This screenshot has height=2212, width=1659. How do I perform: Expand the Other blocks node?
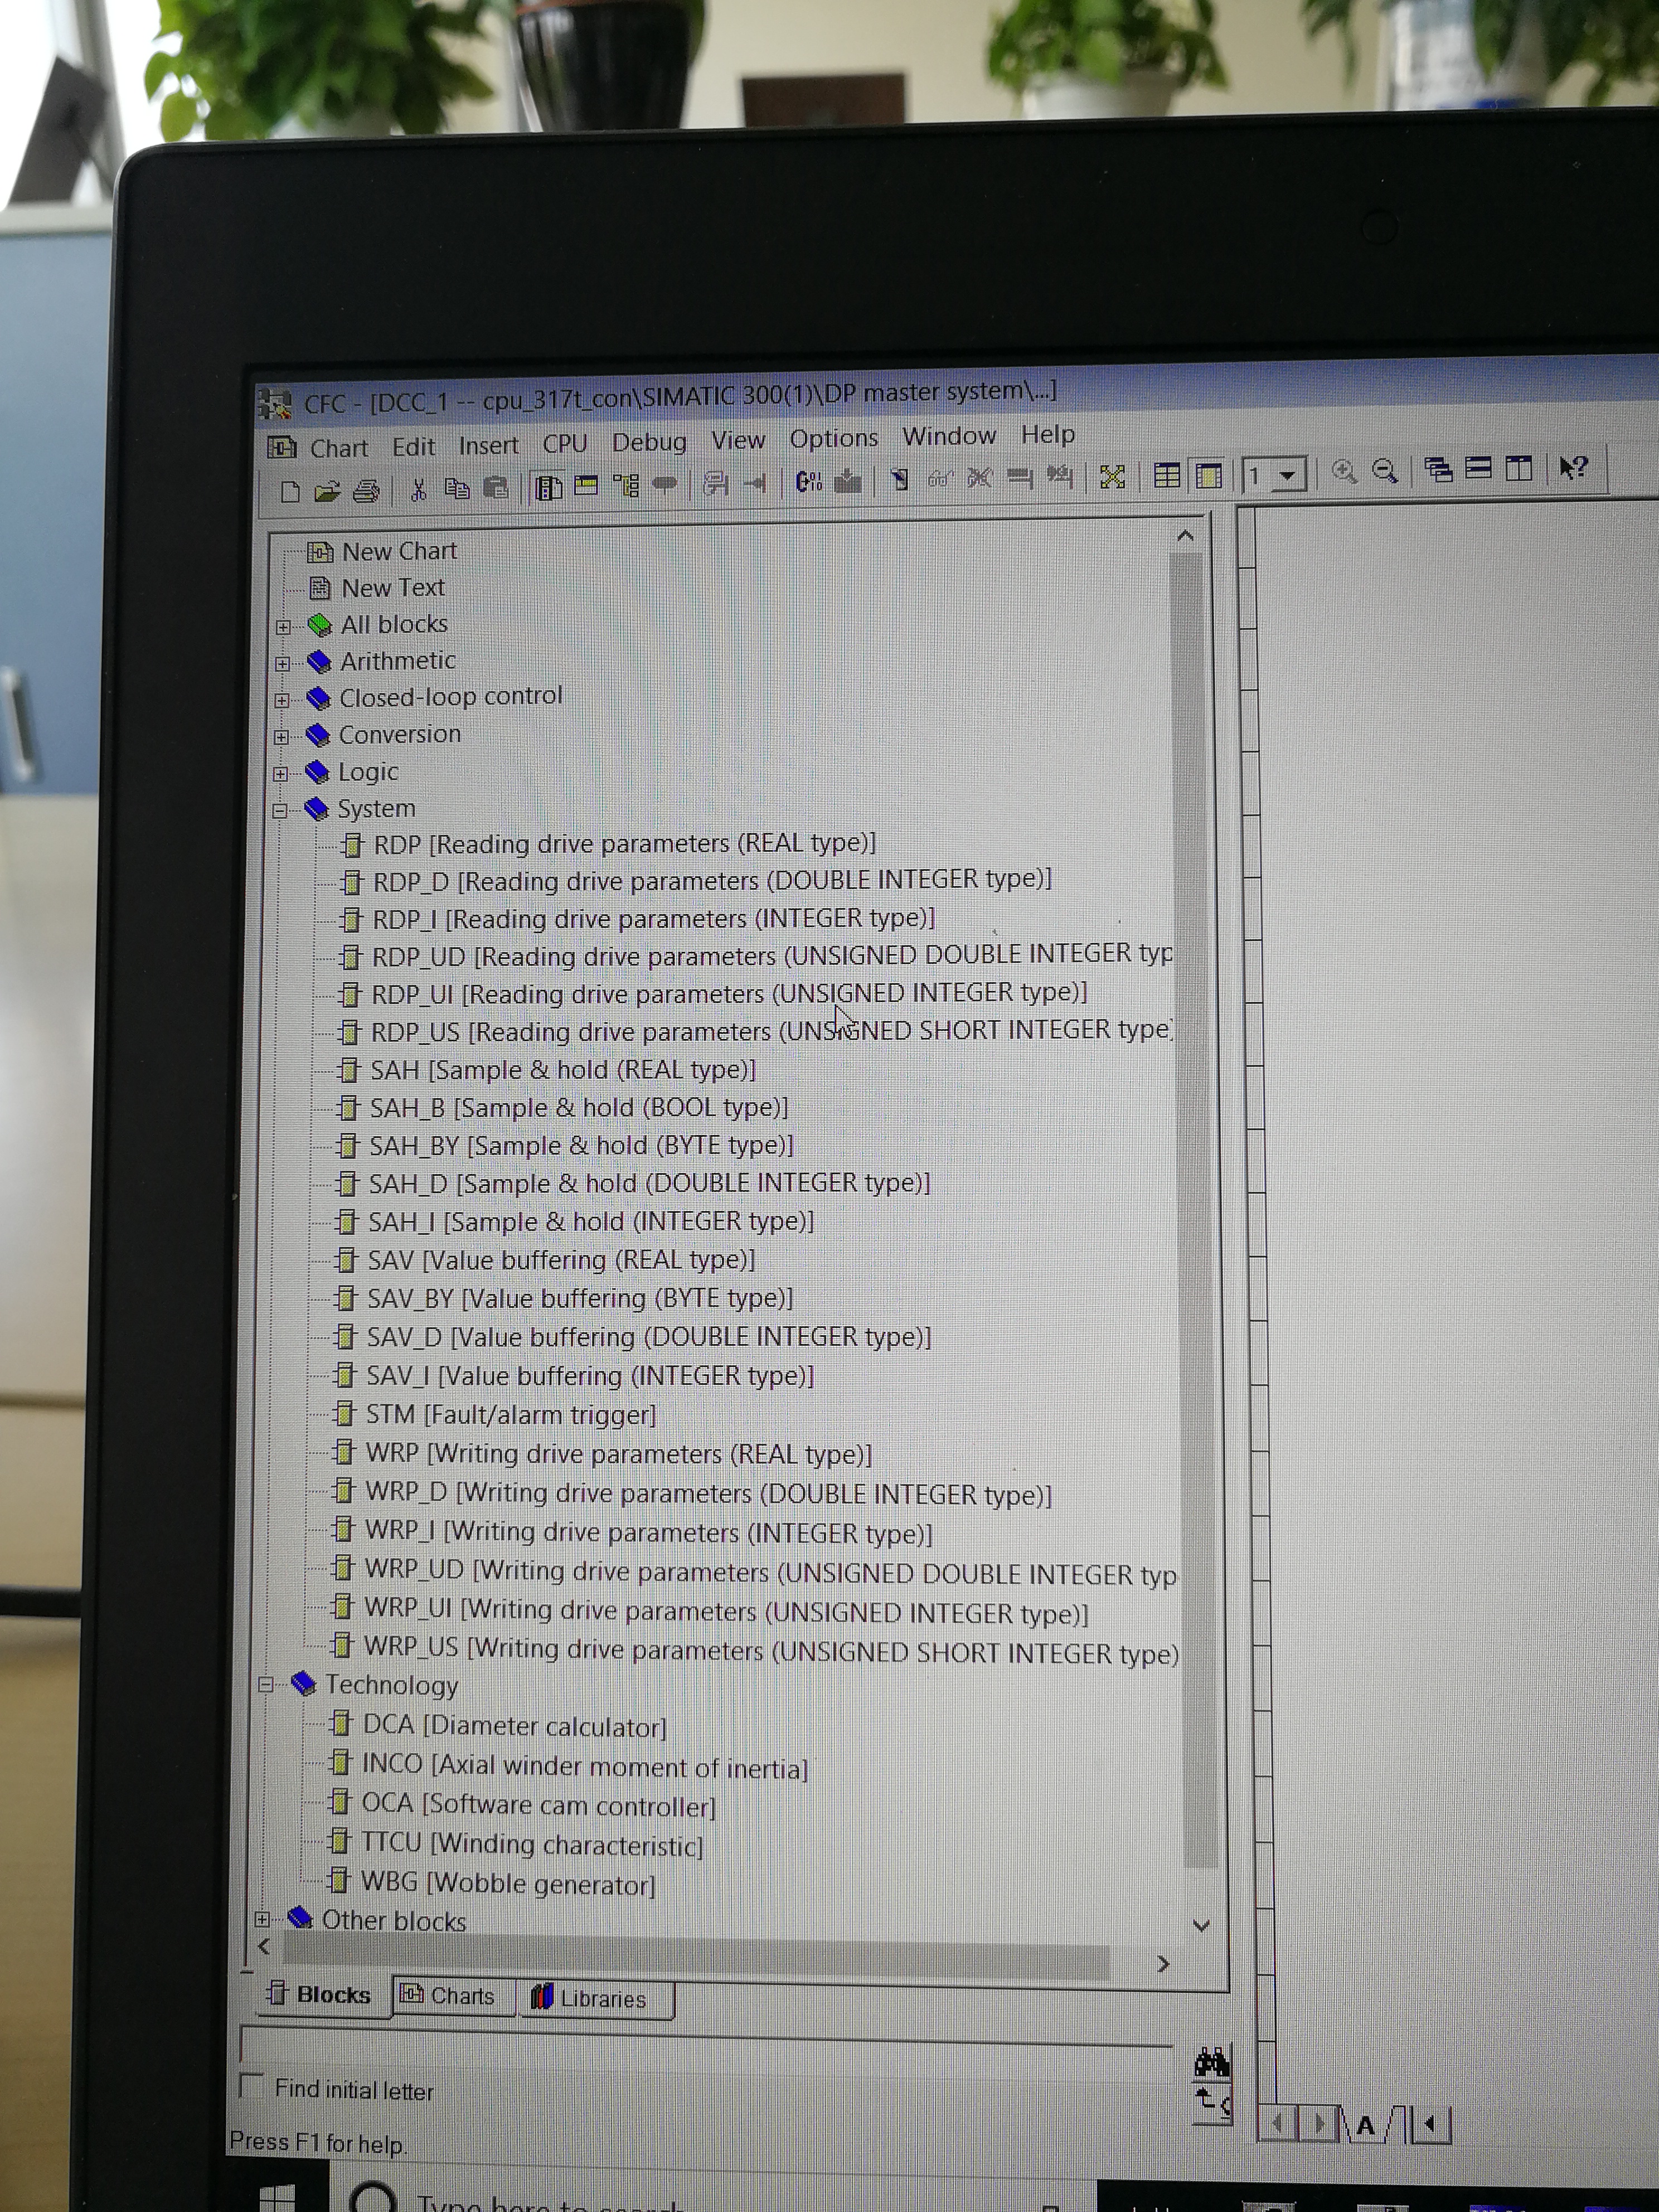[x=262, y=1919]
